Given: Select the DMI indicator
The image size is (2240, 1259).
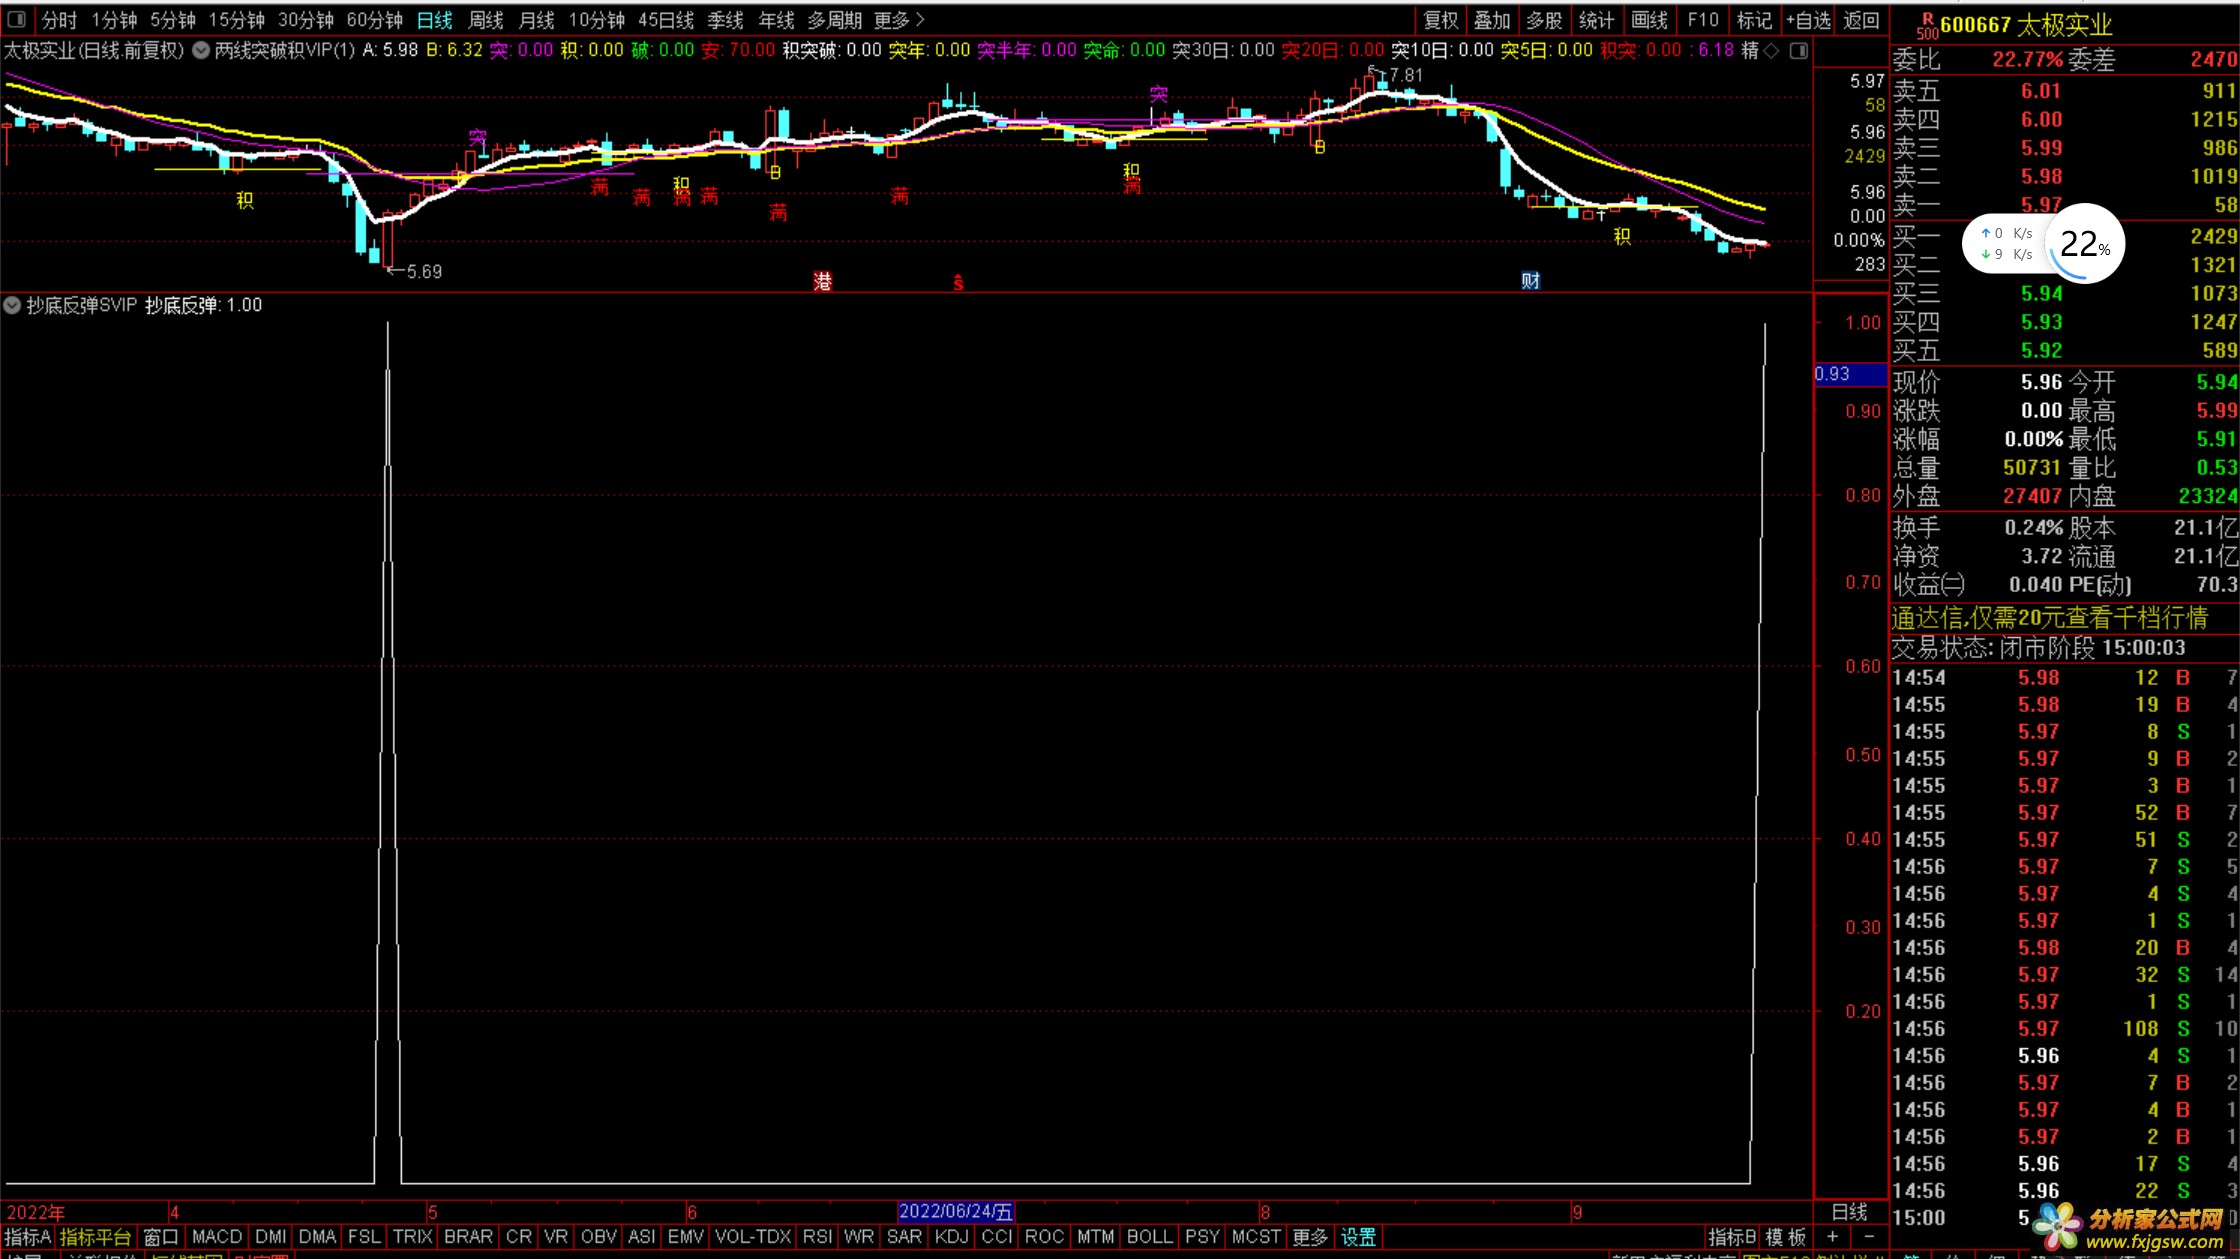Looking at the screenshot, I should 270,1237.
